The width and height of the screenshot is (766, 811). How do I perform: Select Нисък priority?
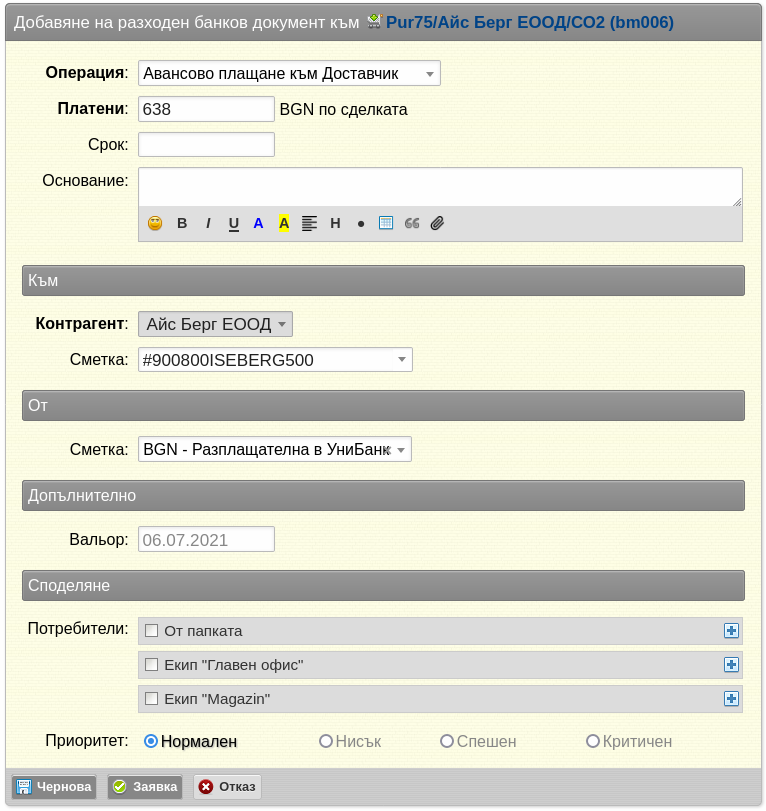click(326, 741)
